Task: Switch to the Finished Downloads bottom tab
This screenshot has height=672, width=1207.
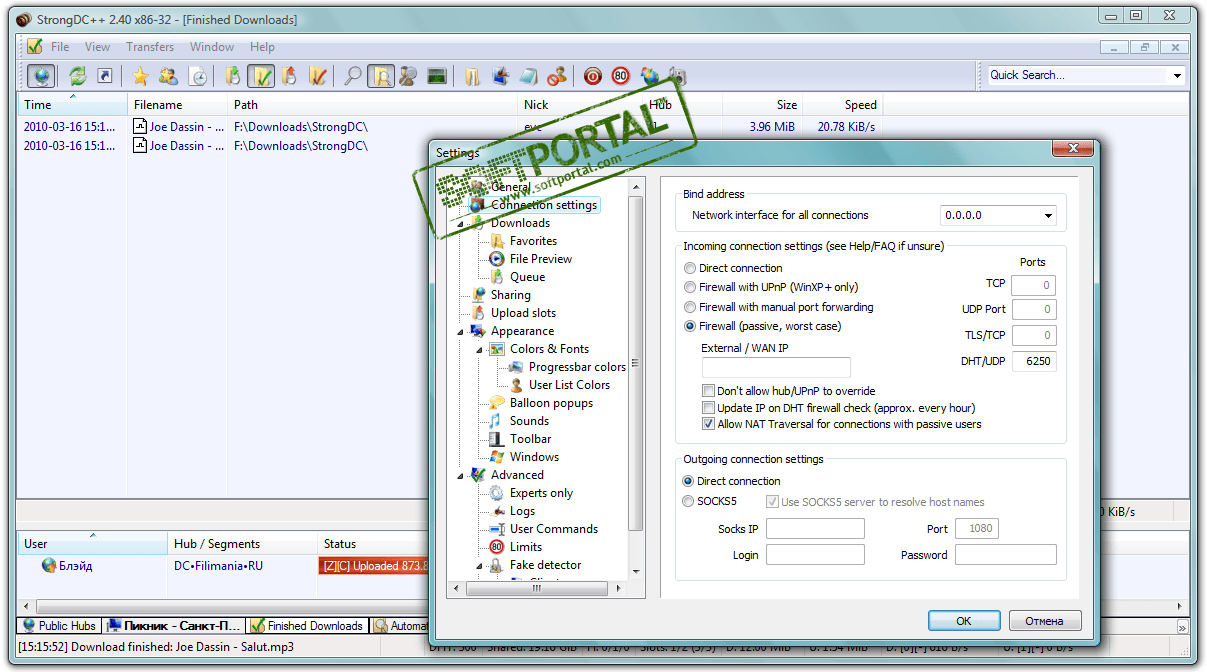Action: [x=307, y=626]
